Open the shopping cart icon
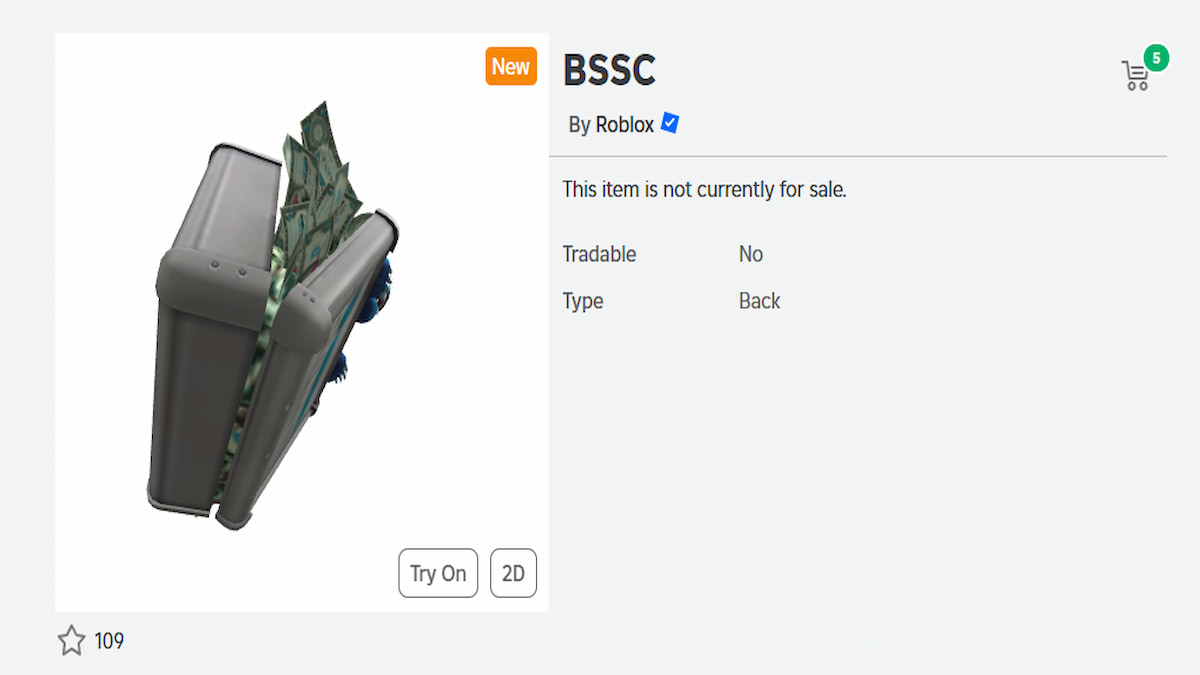The width and height of the screenshot is (1200, 675). pos(1136,75)
